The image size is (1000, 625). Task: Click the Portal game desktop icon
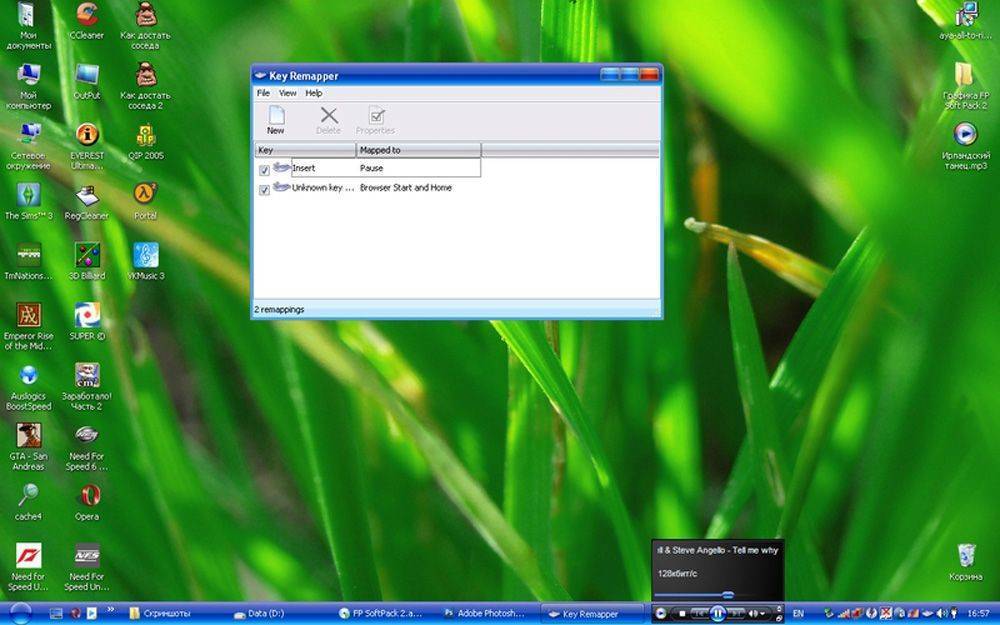coord(145,194)
